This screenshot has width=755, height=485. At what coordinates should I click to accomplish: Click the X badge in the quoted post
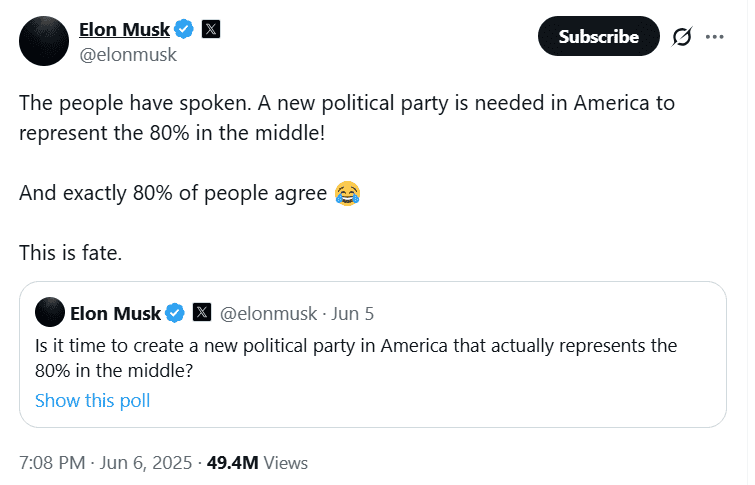(x=201, y=313)
